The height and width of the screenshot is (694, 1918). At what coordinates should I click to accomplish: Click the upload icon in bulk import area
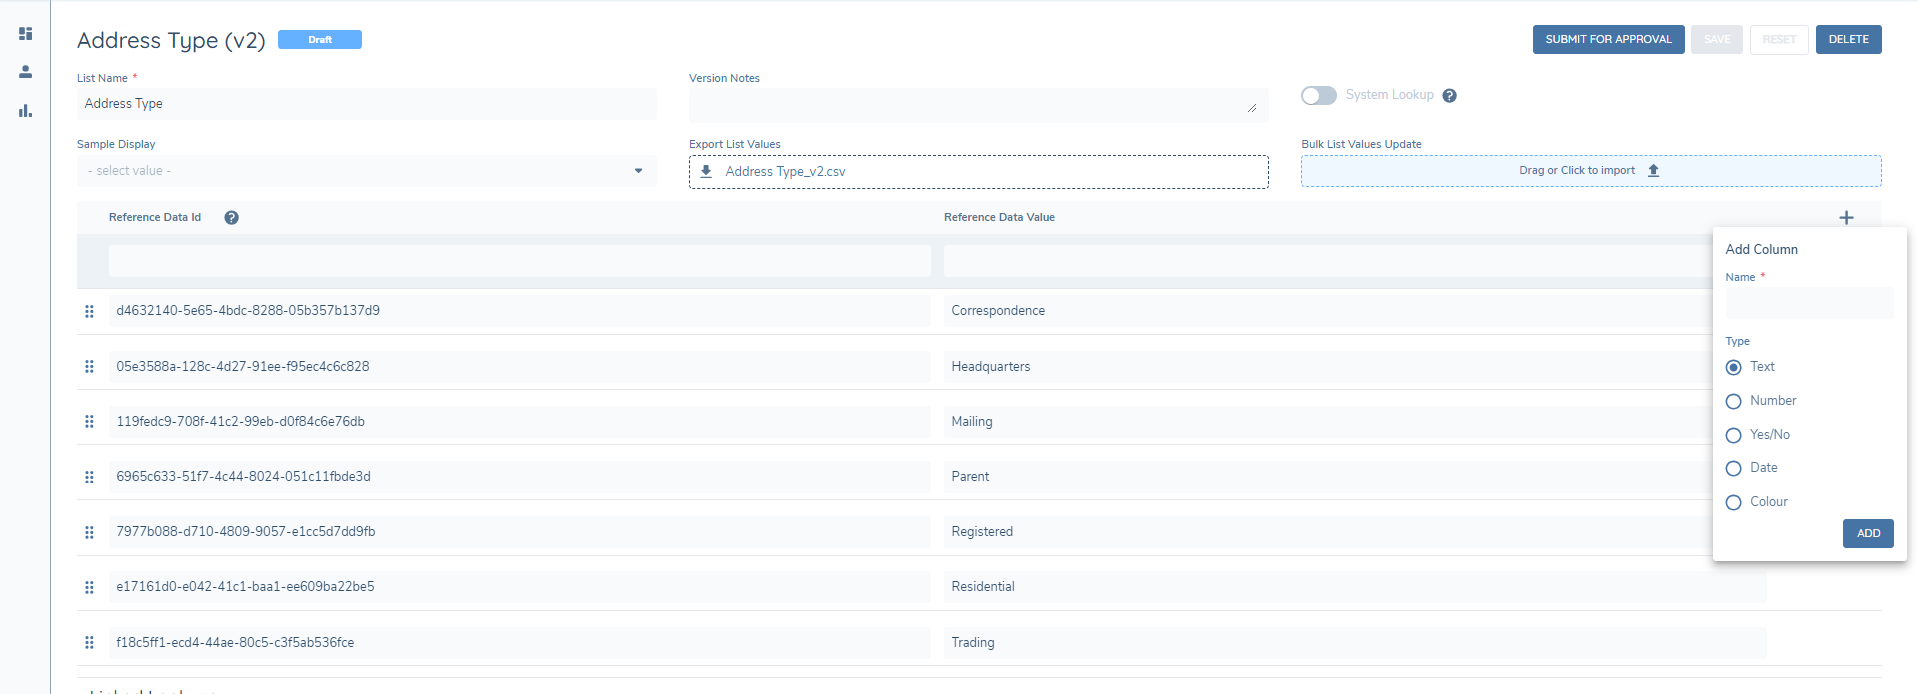click(x=1653, y=171)
